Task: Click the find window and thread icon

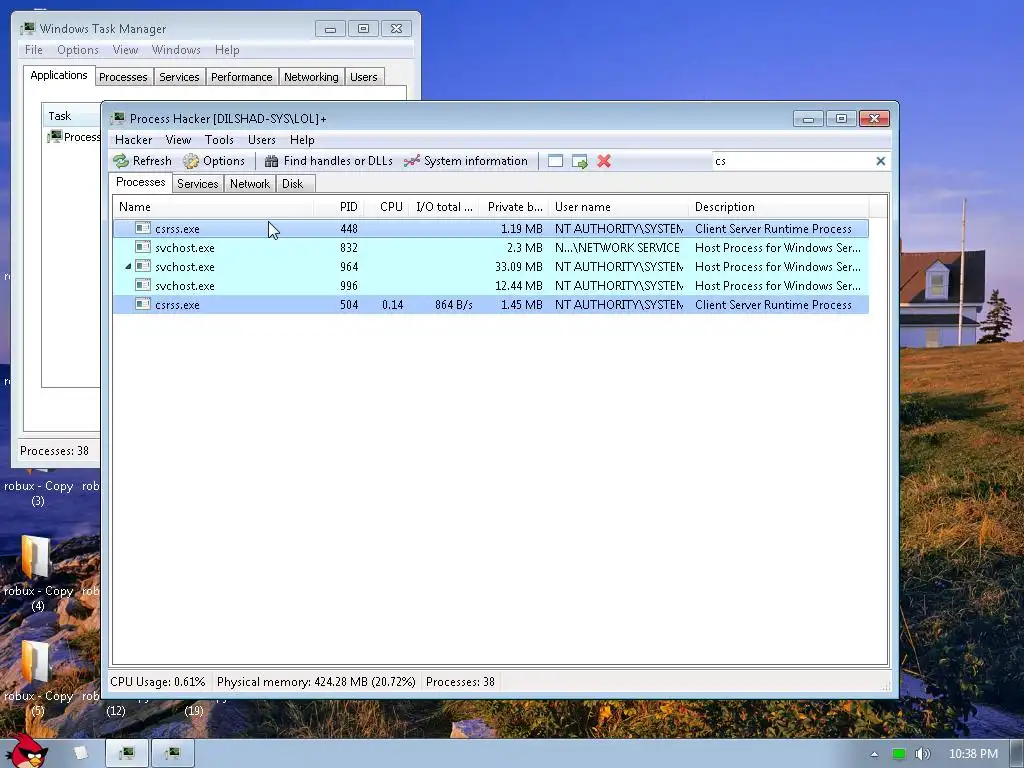Action: tap(579, 161)
